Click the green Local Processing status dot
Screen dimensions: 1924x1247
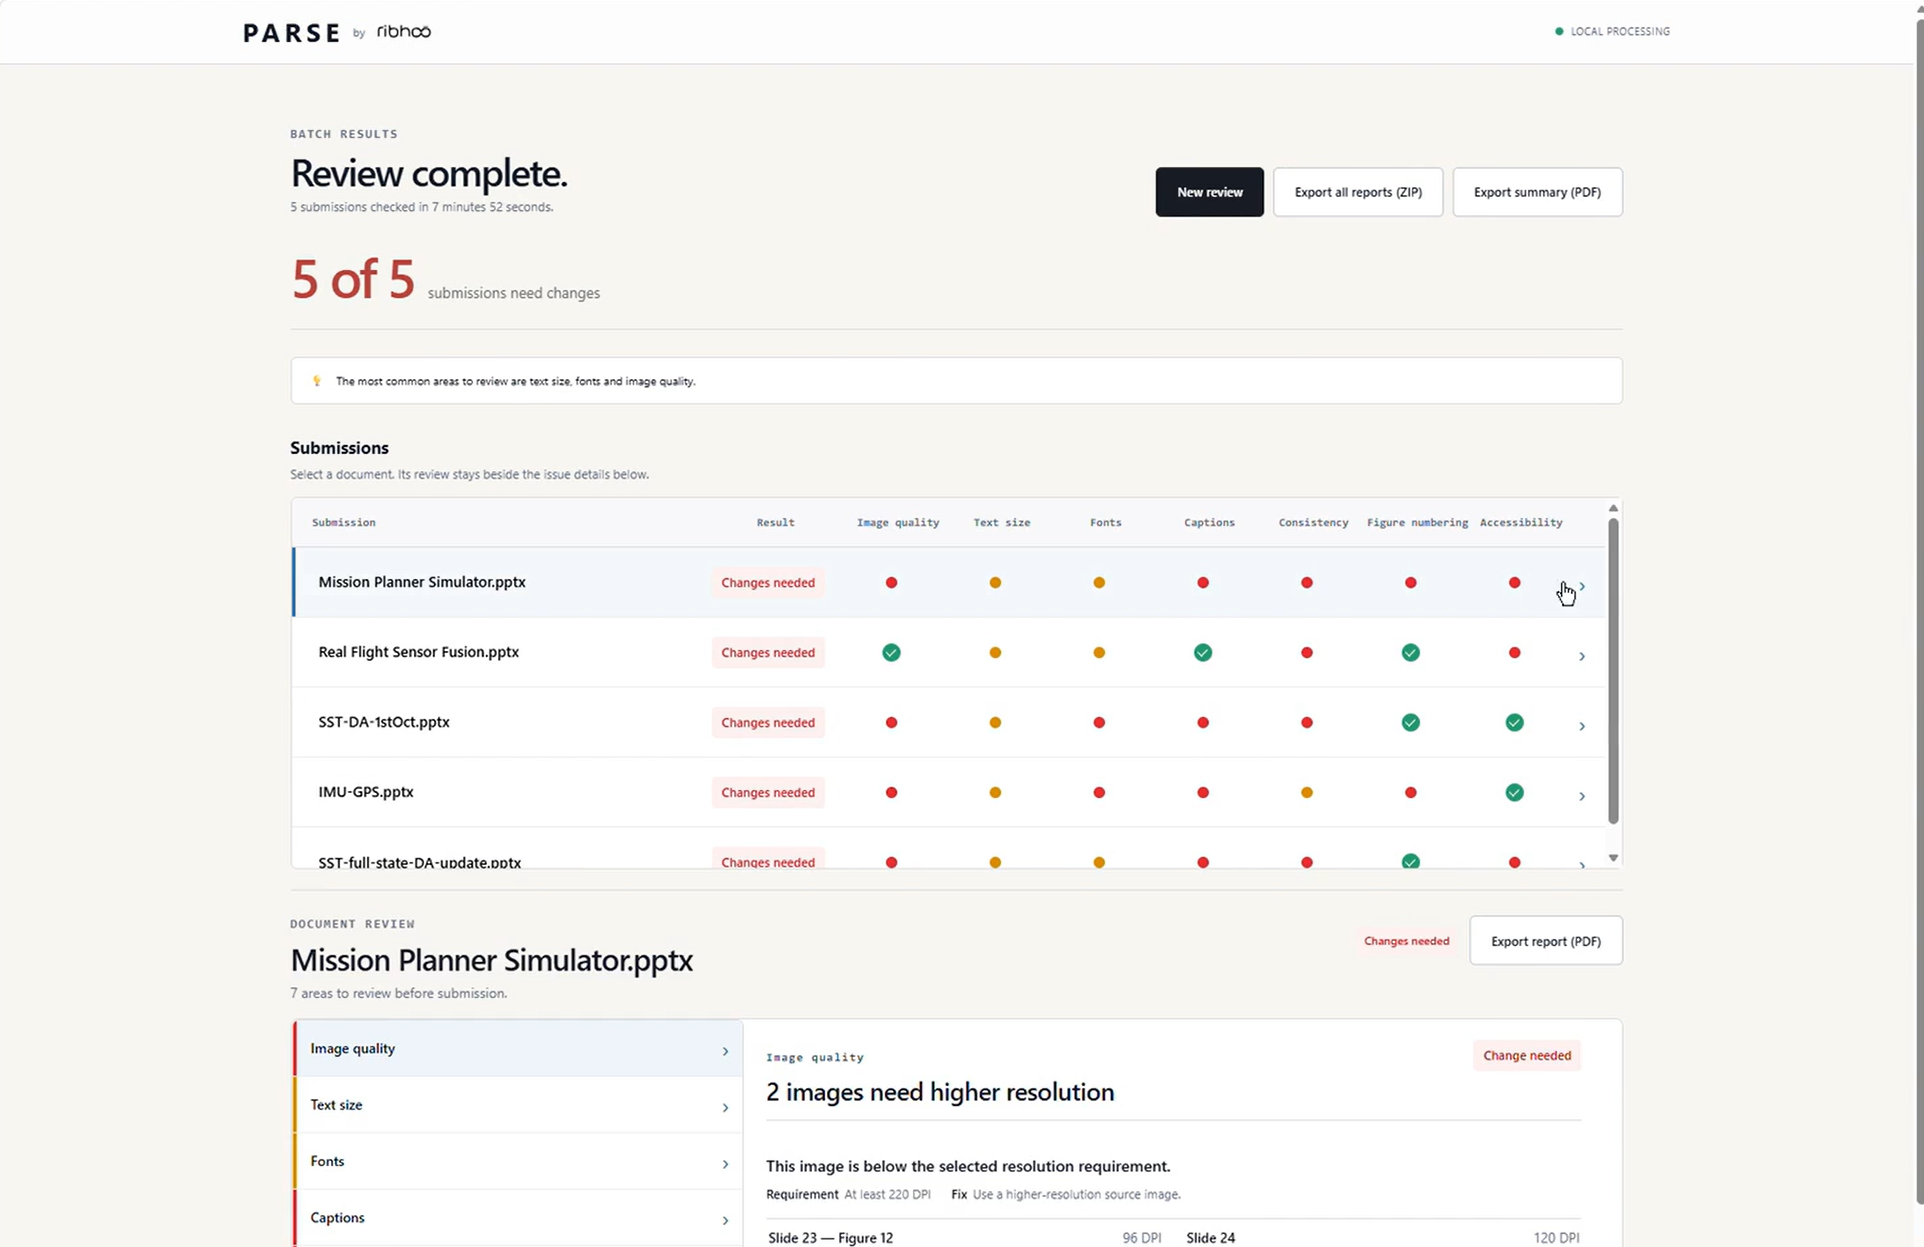click(x=1559, y=32)
